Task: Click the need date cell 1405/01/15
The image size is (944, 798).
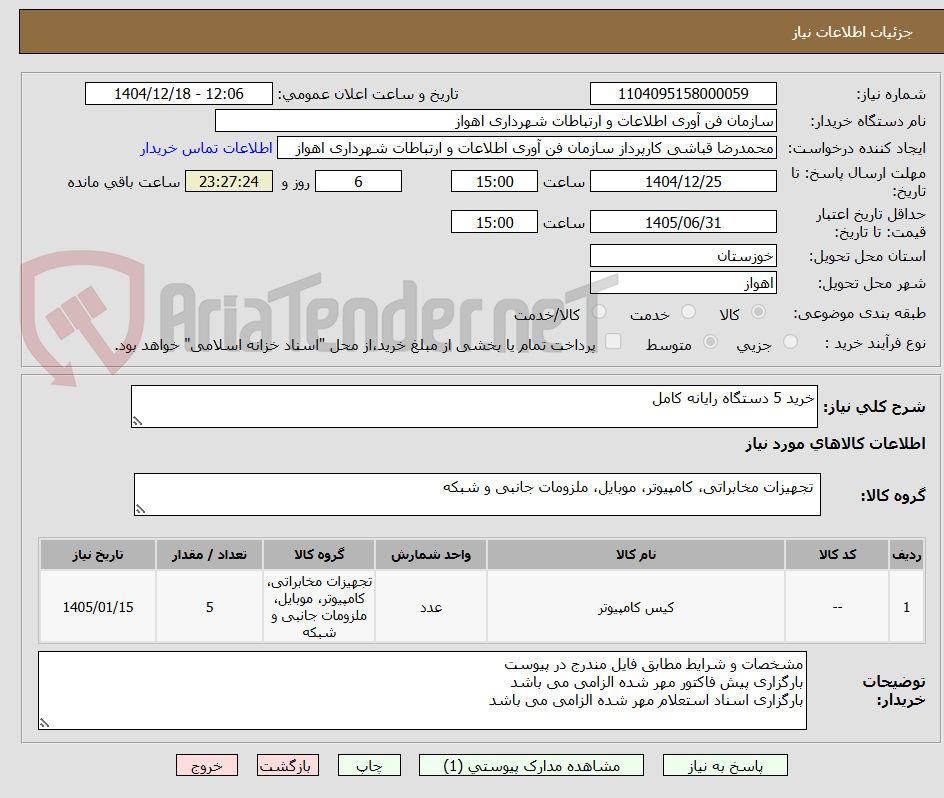Action: pyautogui.click(x=98, y=607)
